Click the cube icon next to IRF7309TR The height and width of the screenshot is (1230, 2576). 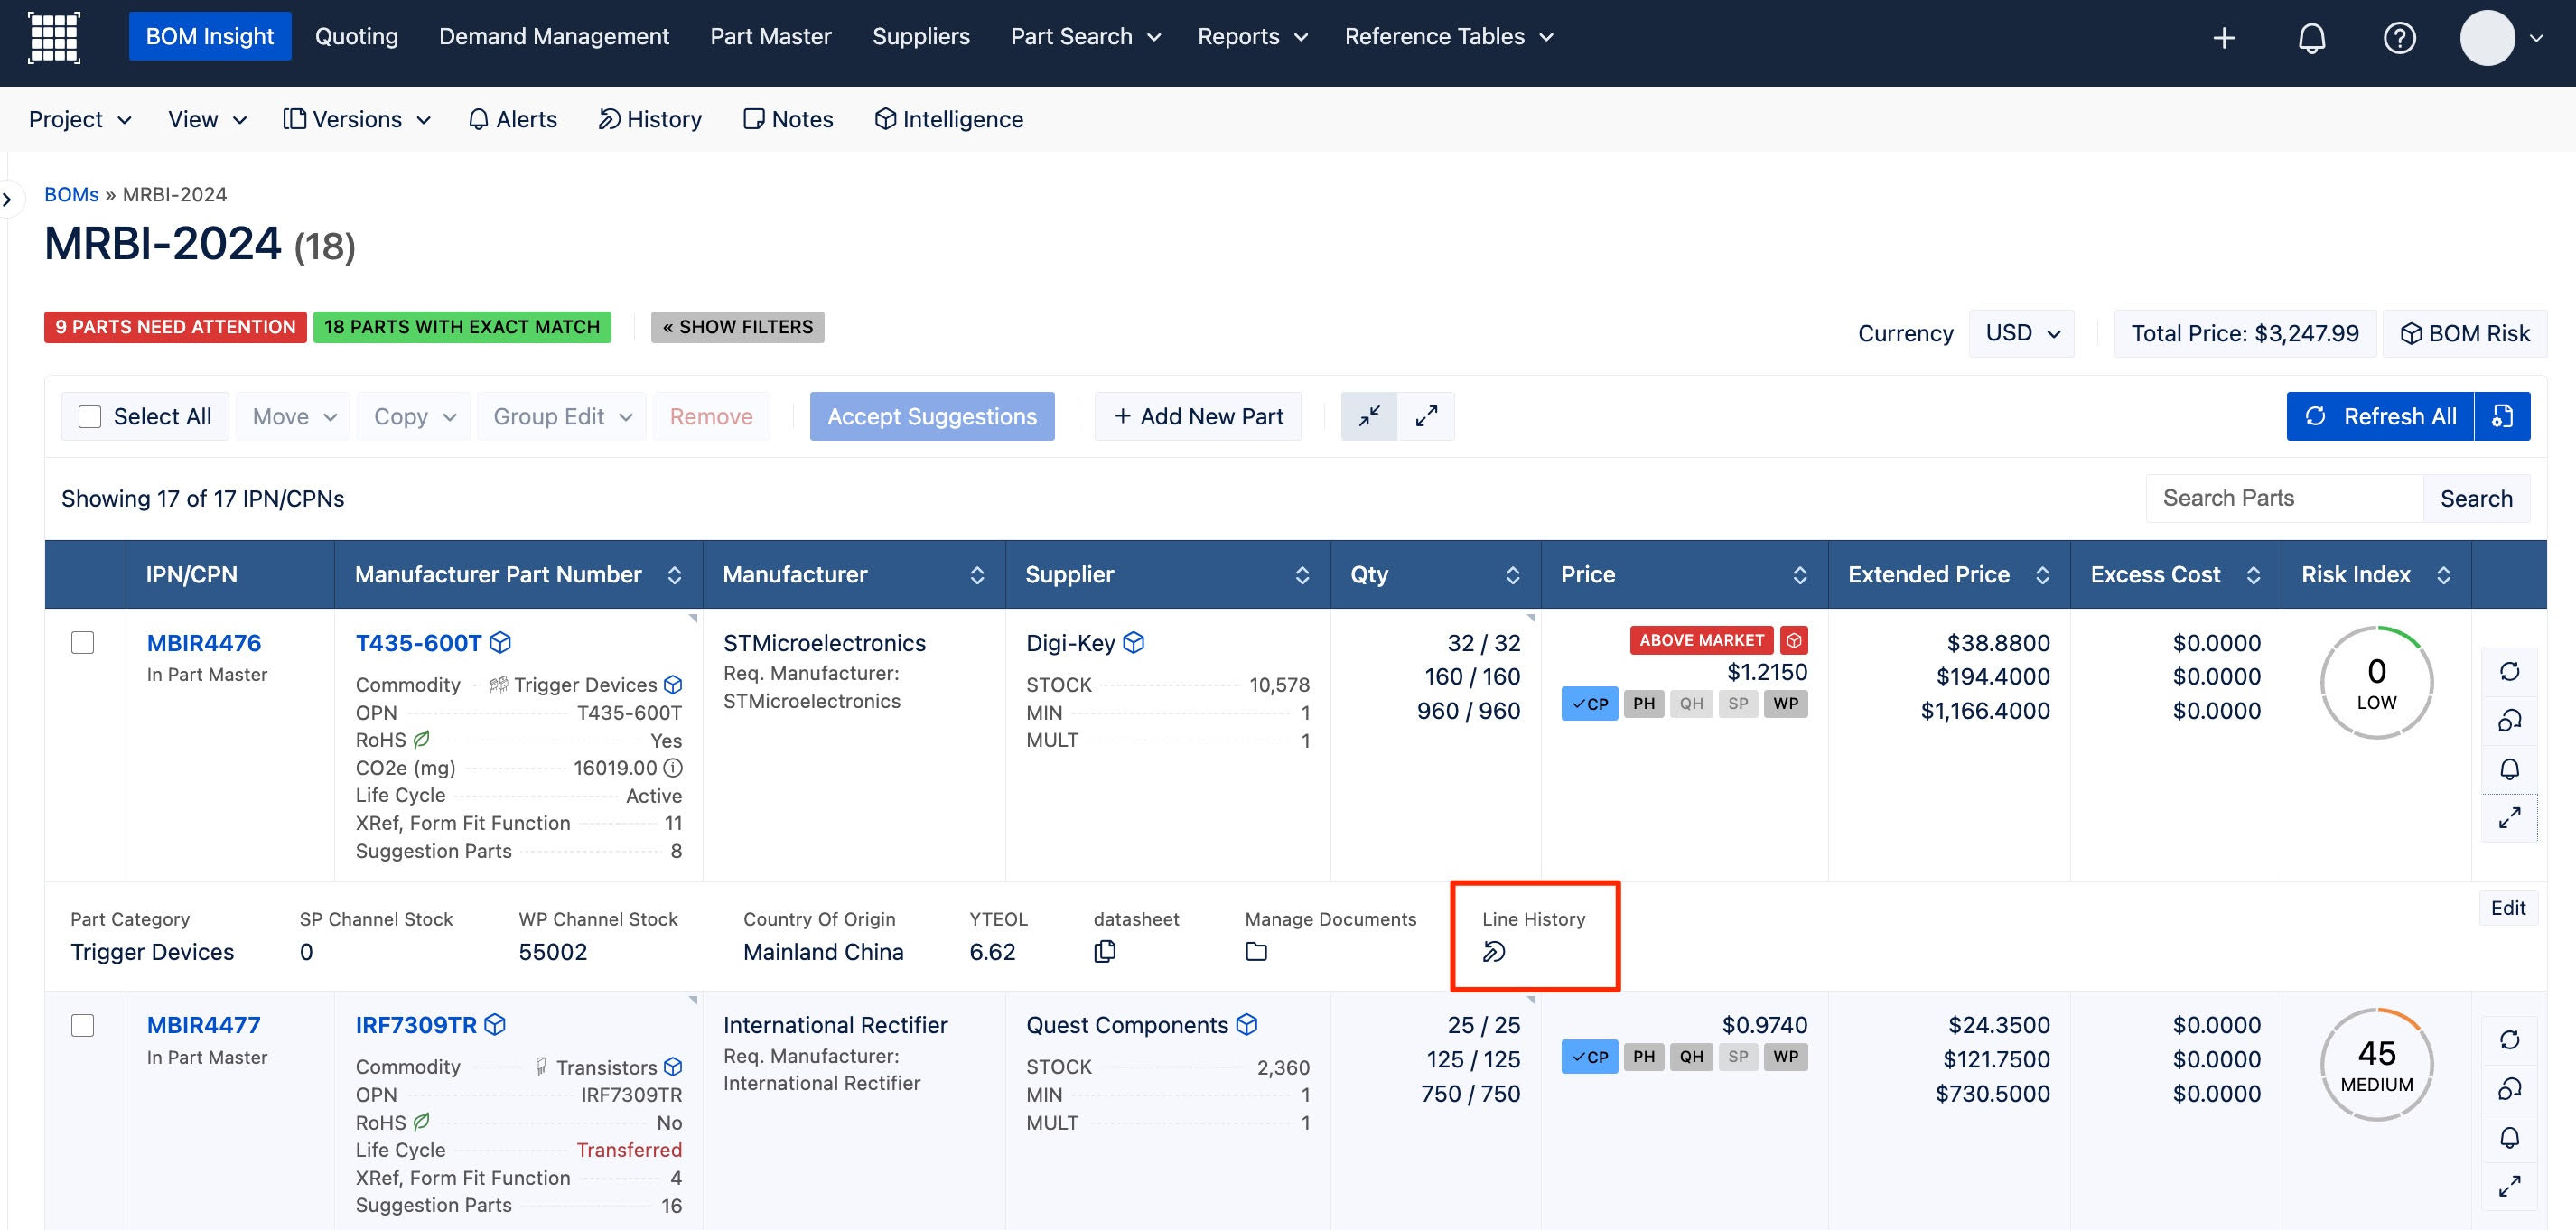[x=495, y=1025]
